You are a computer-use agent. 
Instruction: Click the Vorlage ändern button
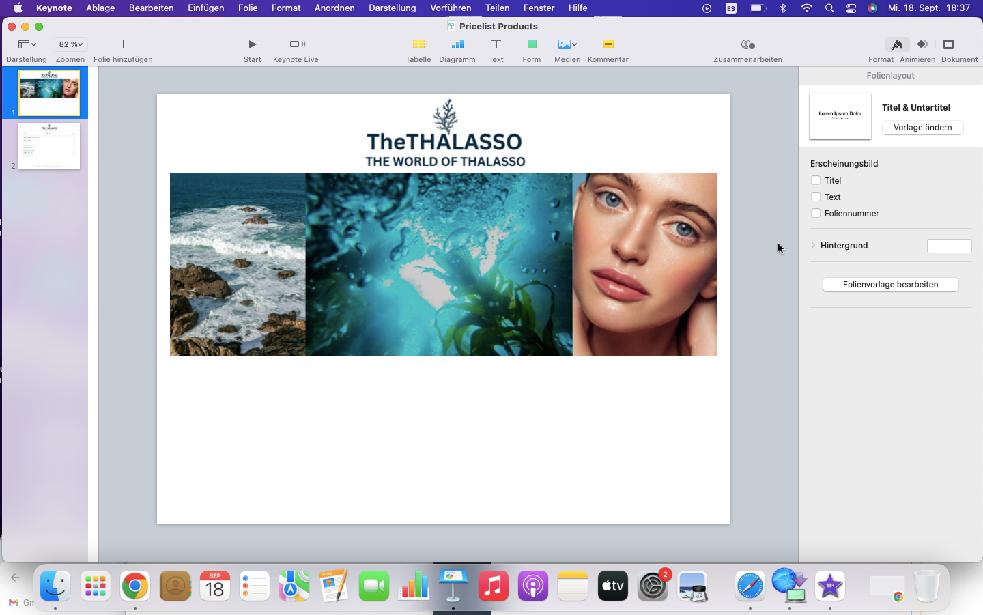(x=922, y=127)
